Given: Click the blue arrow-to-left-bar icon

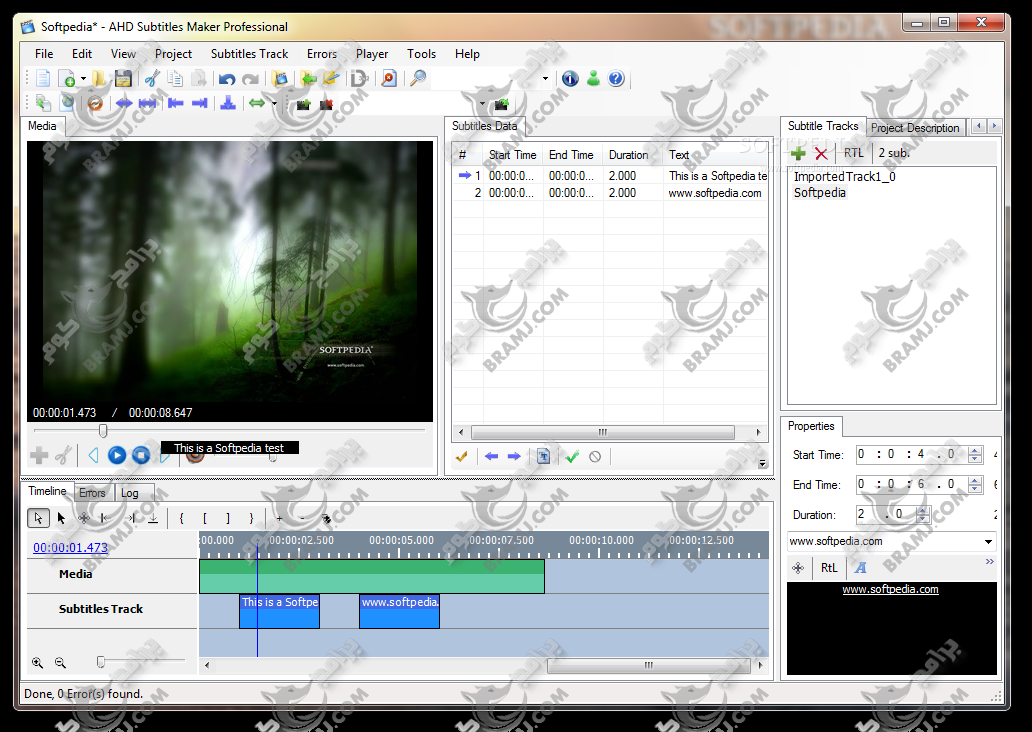Looking at the screenshot, I should pos(176,103).
